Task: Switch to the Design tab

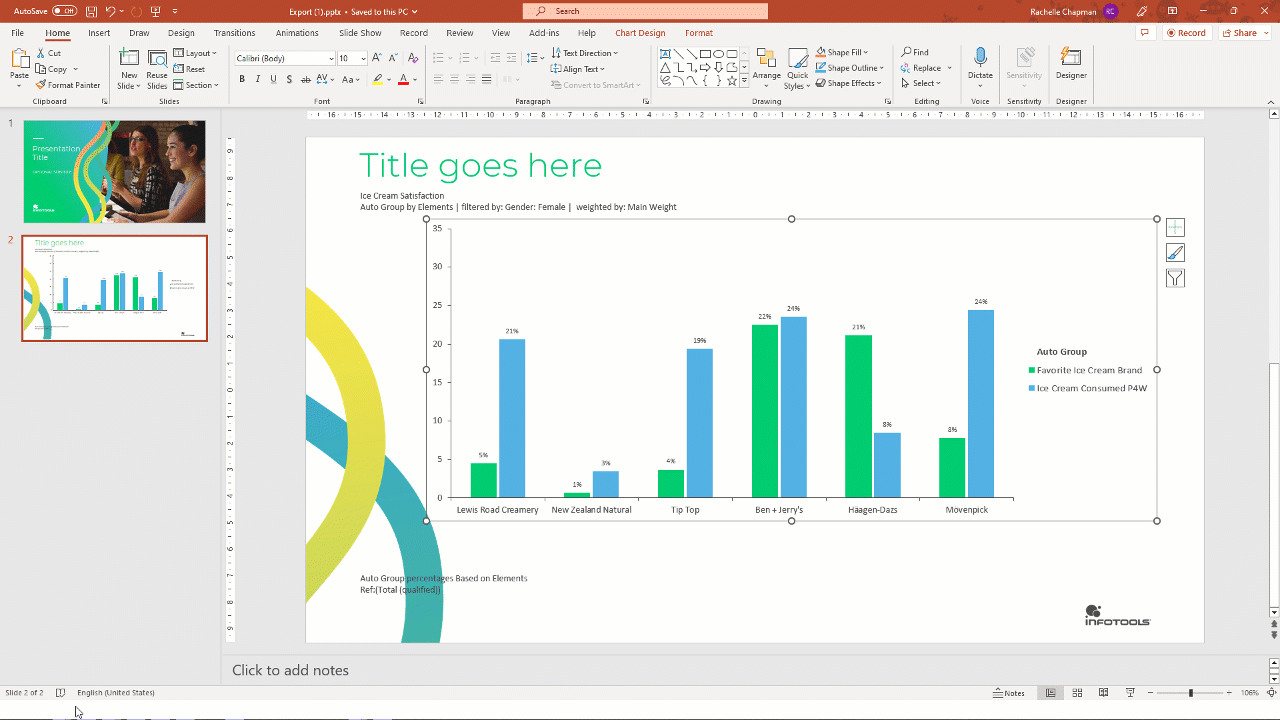Action: [x=181, y=33]
